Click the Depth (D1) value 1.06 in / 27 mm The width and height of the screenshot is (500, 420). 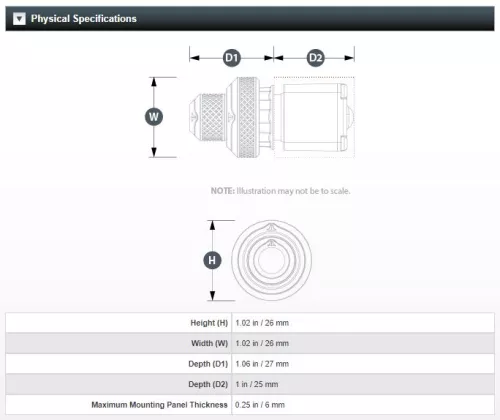coord(262,364)
